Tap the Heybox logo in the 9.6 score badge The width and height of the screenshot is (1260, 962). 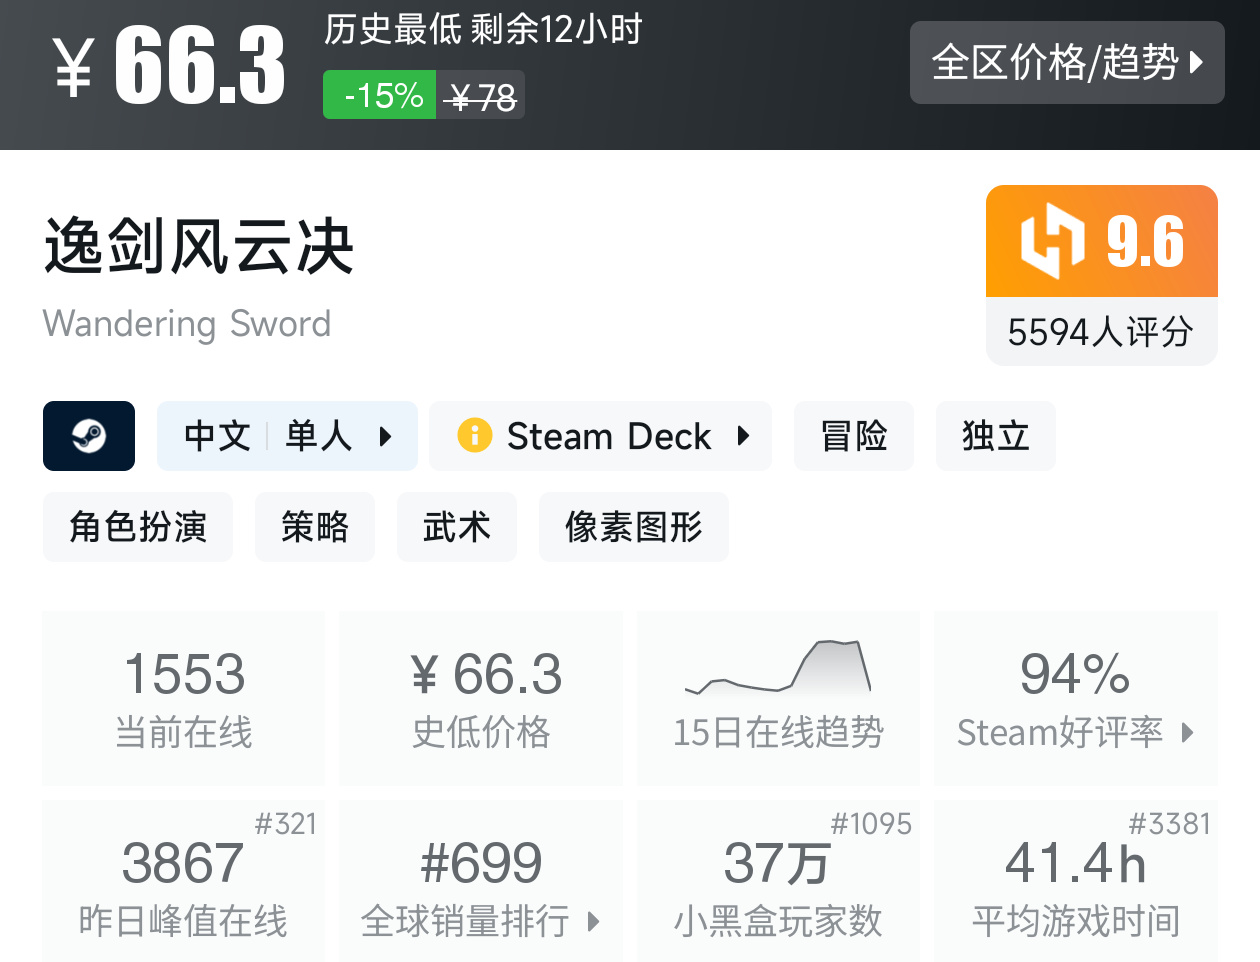1051,241
